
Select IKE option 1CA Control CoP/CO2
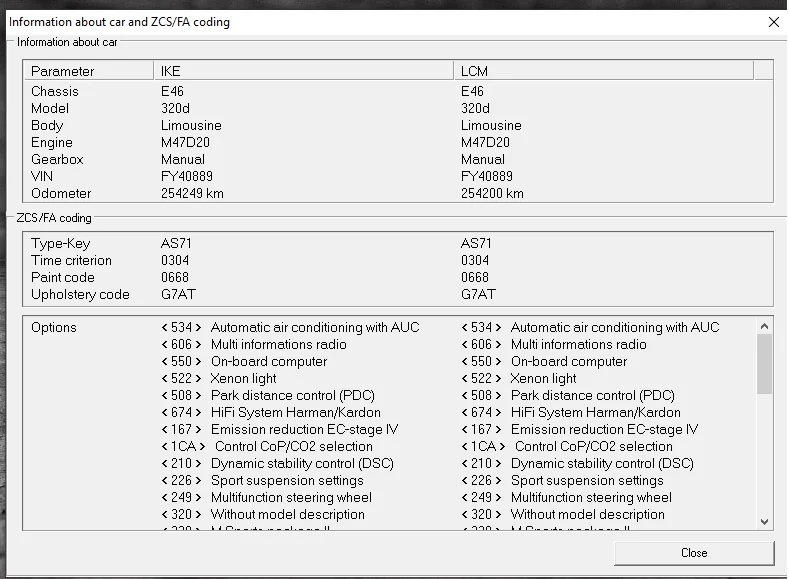point(267,447)
